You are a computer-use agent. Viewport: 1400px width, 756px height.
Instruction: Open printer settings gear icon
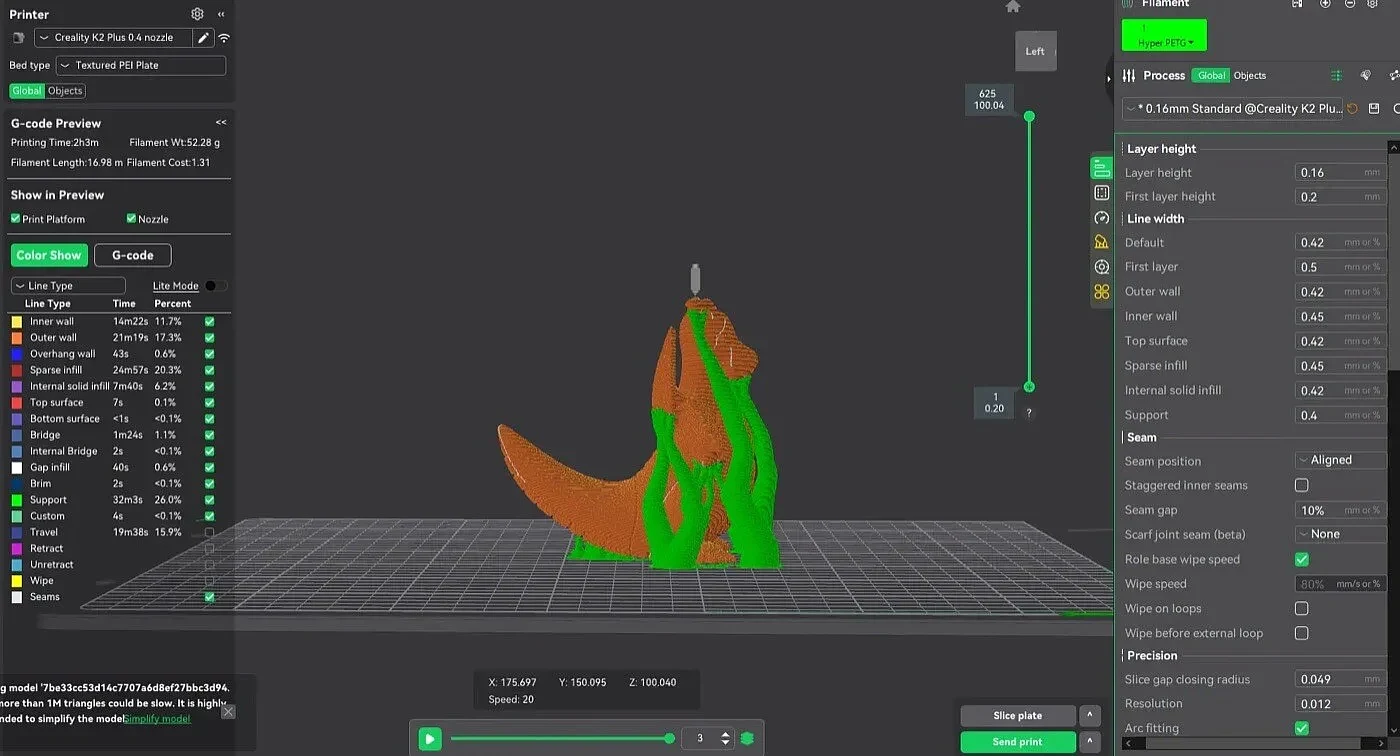[197, 14]
